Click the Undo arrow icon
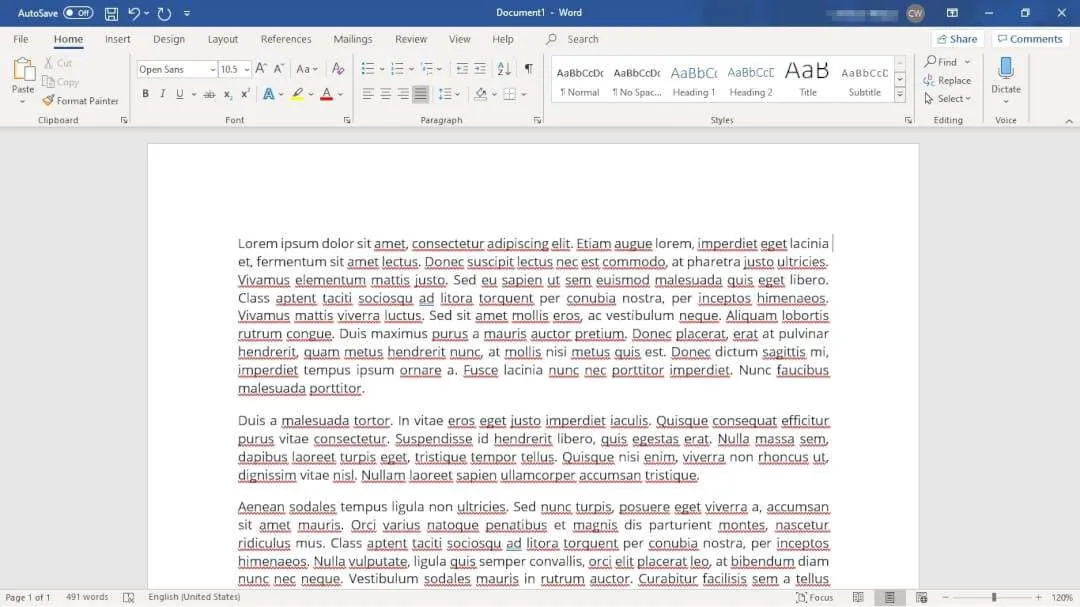1080x607 pixels. 134,13
